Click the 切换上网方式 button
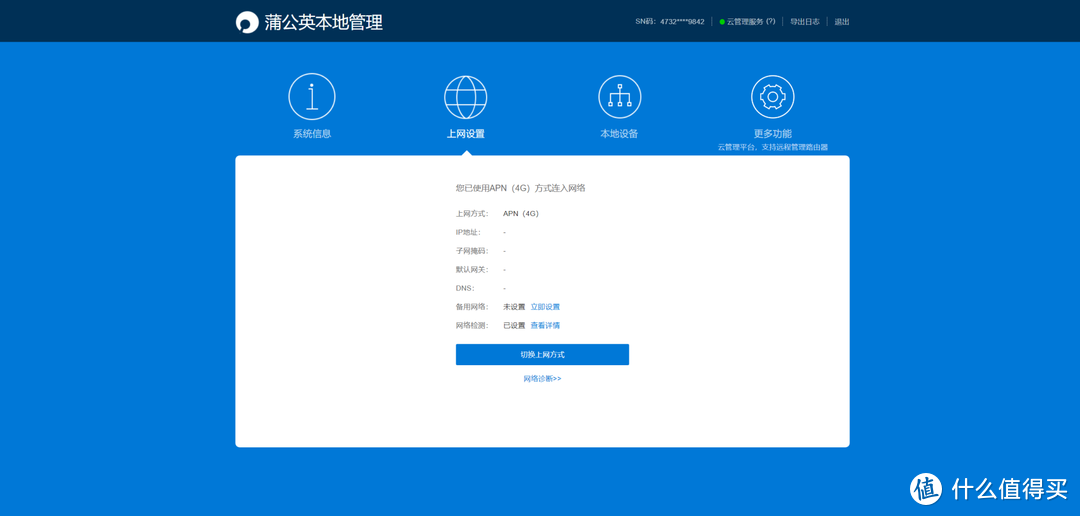This screenshot has width=1080, height=516. (542, 355)
